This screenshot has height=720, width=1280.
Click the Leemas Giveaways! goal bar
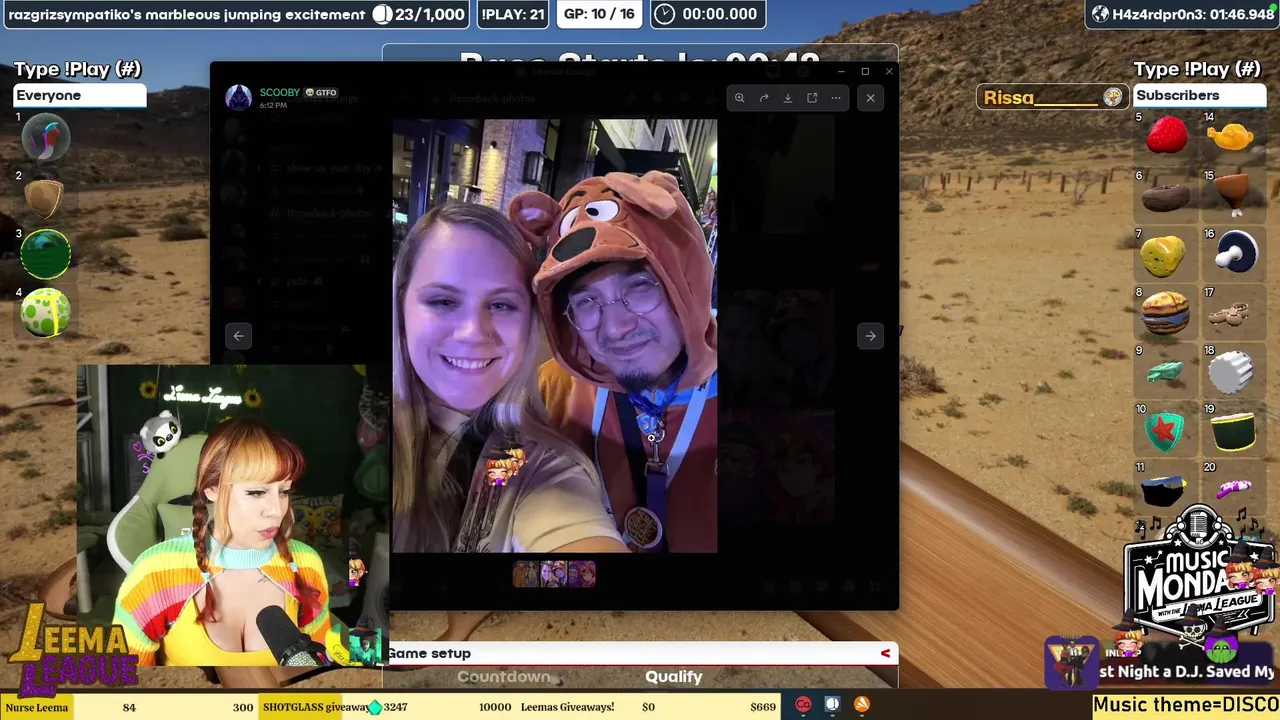648,707
